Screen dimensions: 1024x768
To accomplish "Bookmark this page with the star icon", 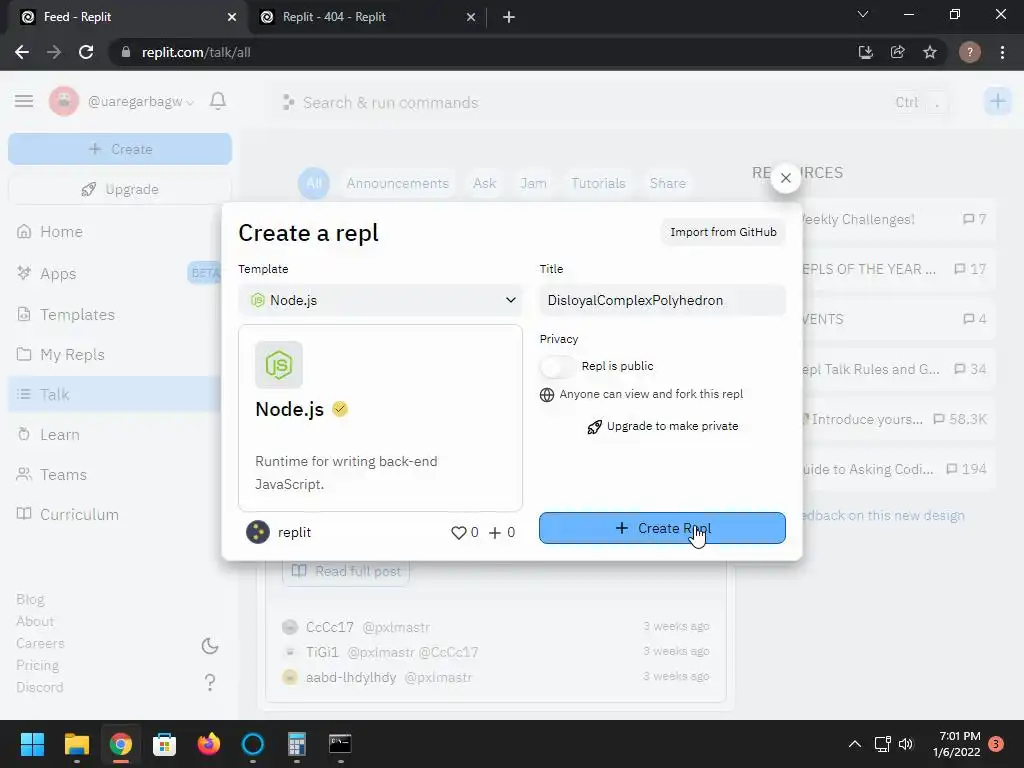I will click(930, 52).
